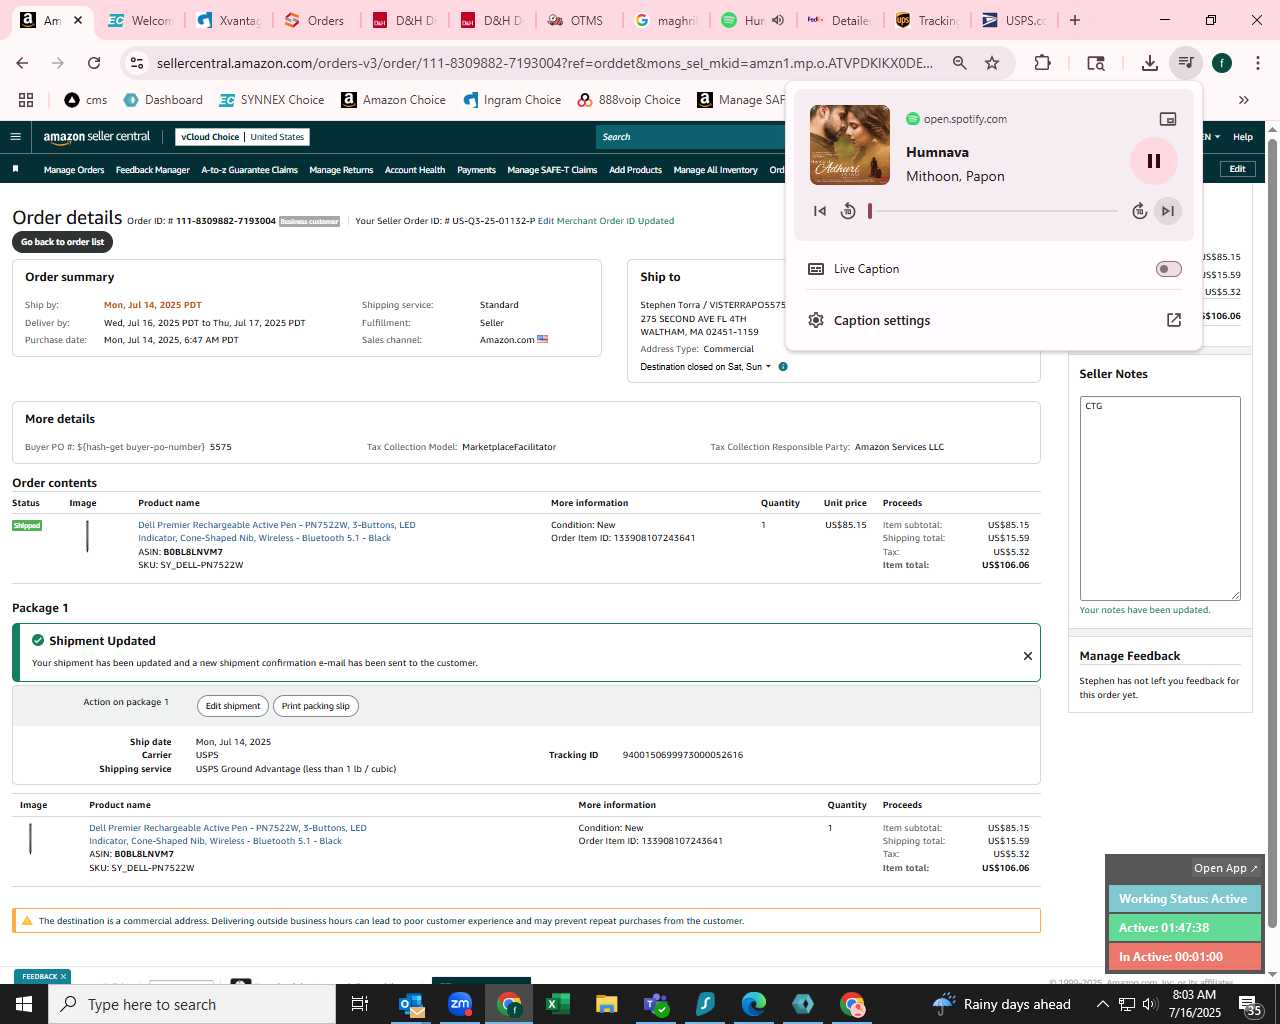Viewport: 1280px width, 1024px height.
Task: Skip to next track in media popup
Action: 1167,211
